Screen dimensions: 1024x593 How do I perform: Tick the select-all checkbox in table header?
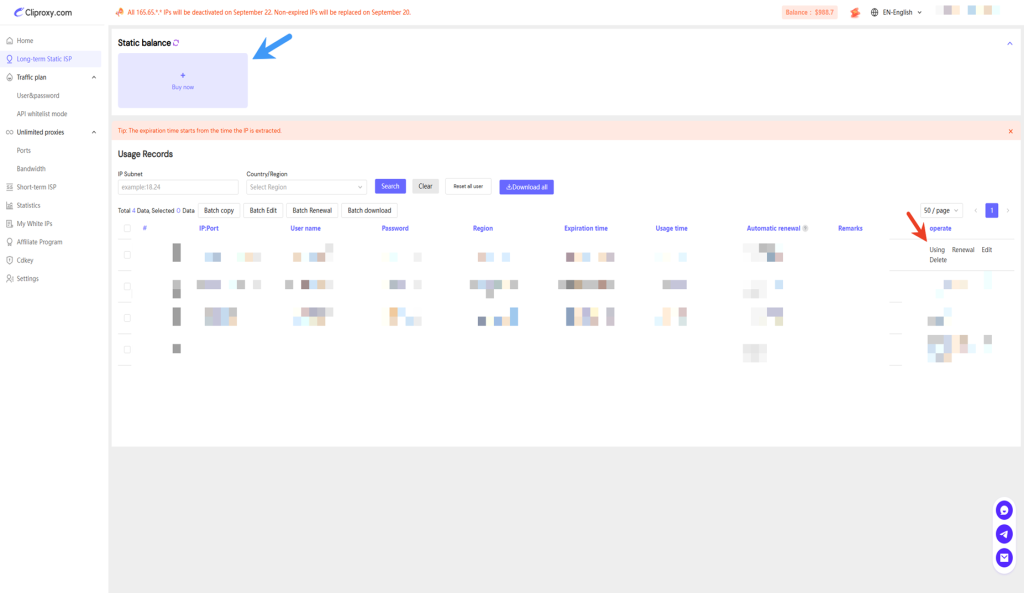tap(126, 228)
